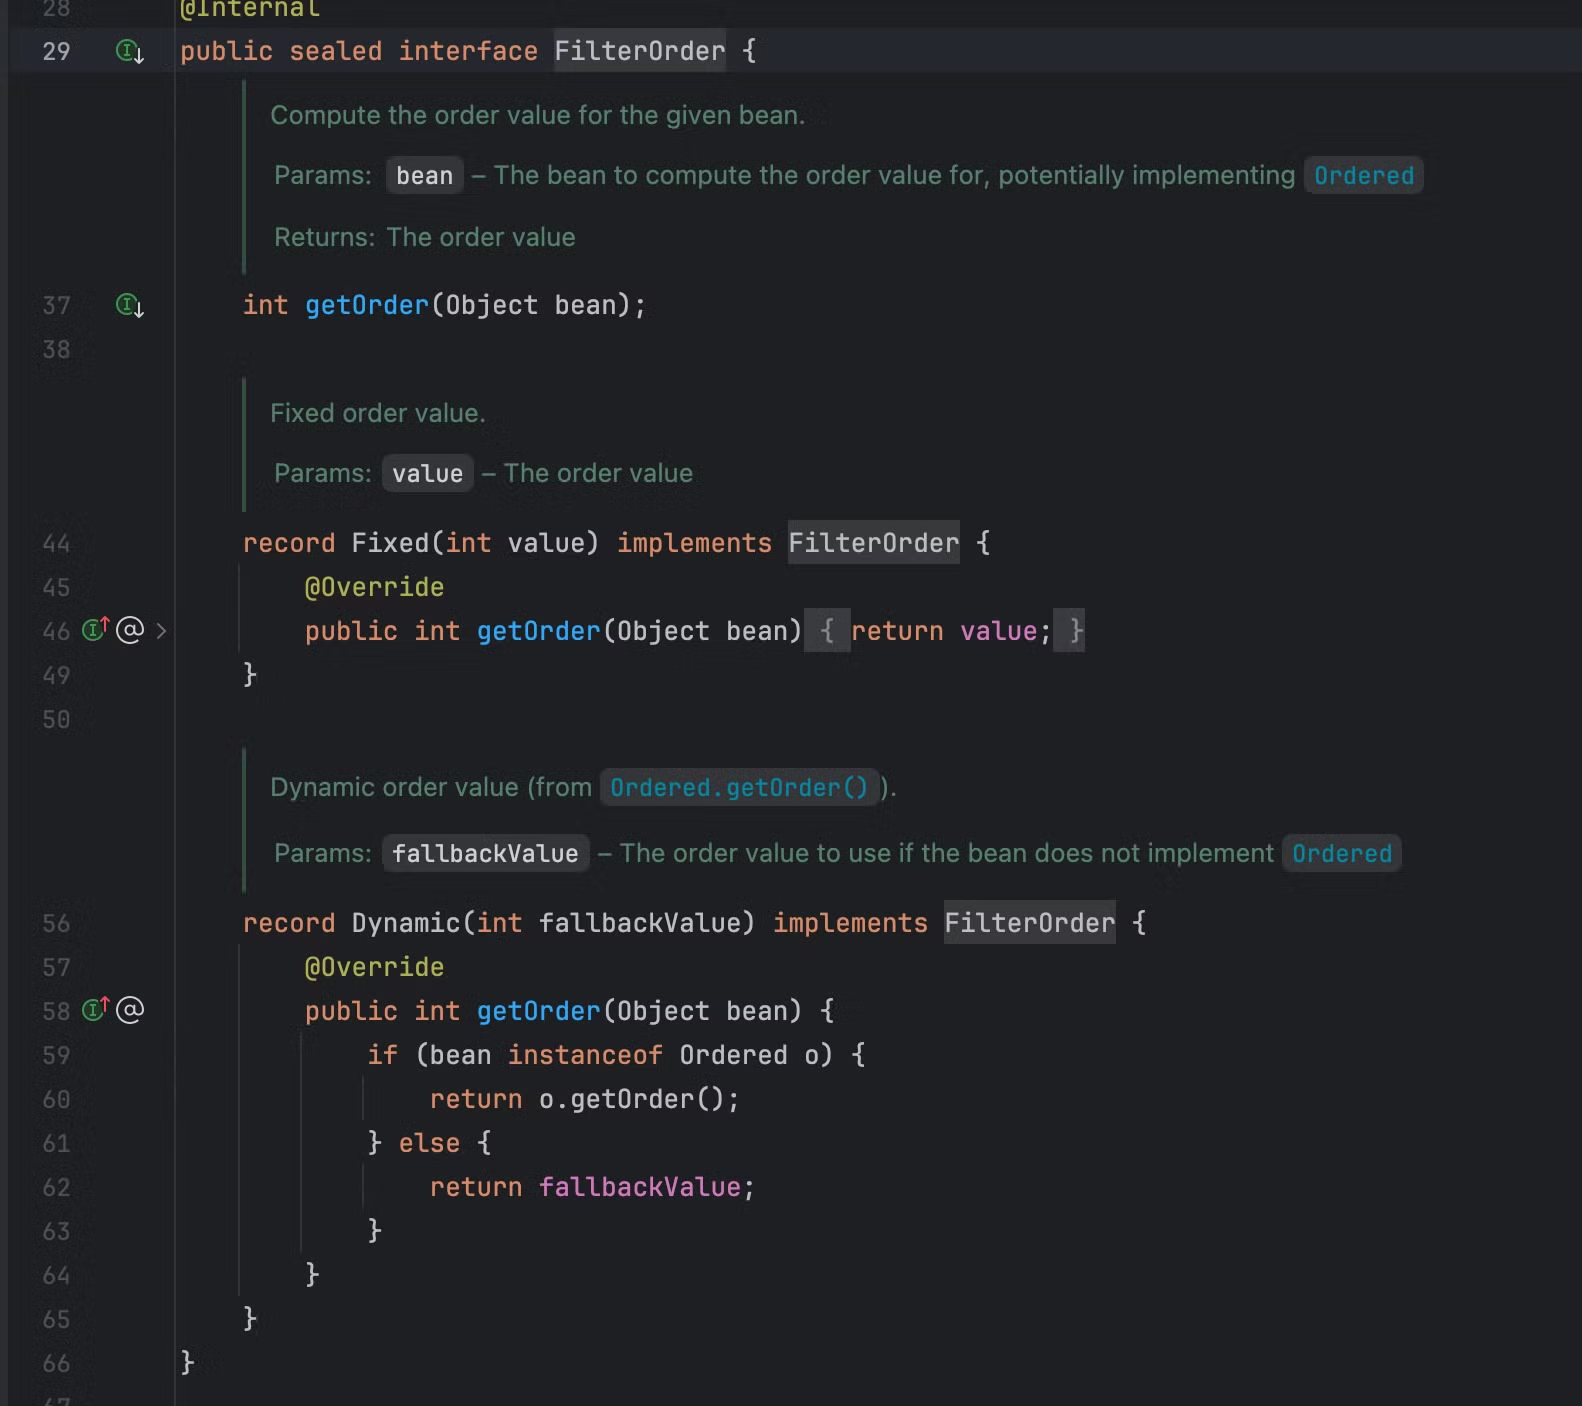Click the @ annotation gutter icon on line 46
Screen dimensions: 1582x1406
130,630
